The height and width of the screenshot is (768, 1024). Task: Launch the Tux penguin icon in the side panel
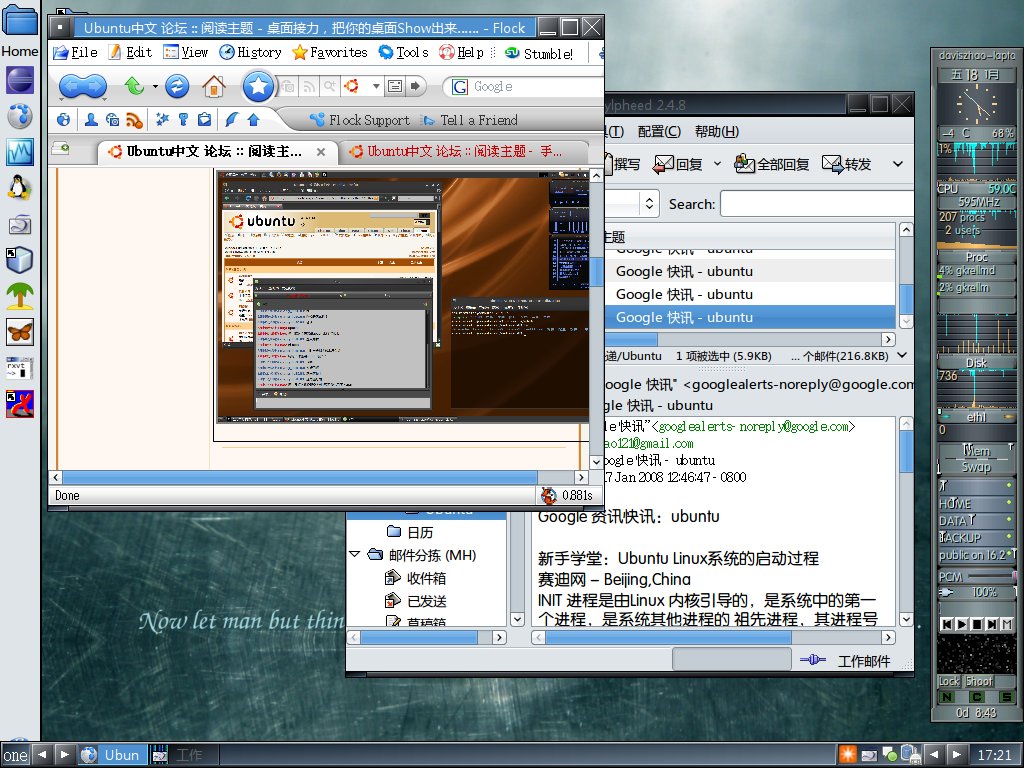point(20,187)
